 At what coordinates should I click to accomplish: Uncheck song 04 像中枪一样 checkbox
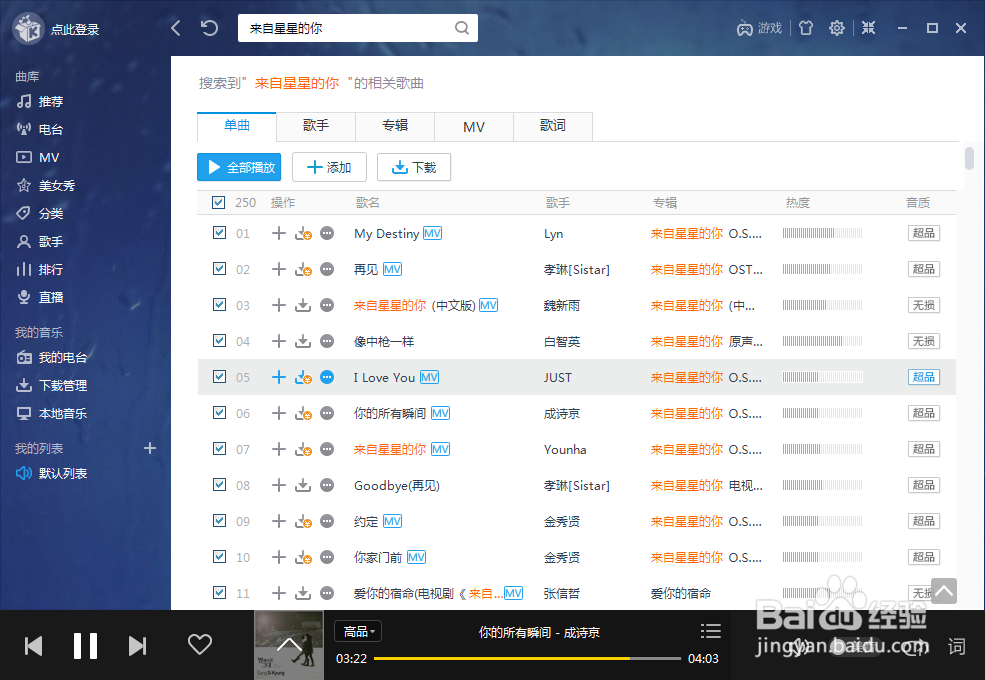pos(219,340)
